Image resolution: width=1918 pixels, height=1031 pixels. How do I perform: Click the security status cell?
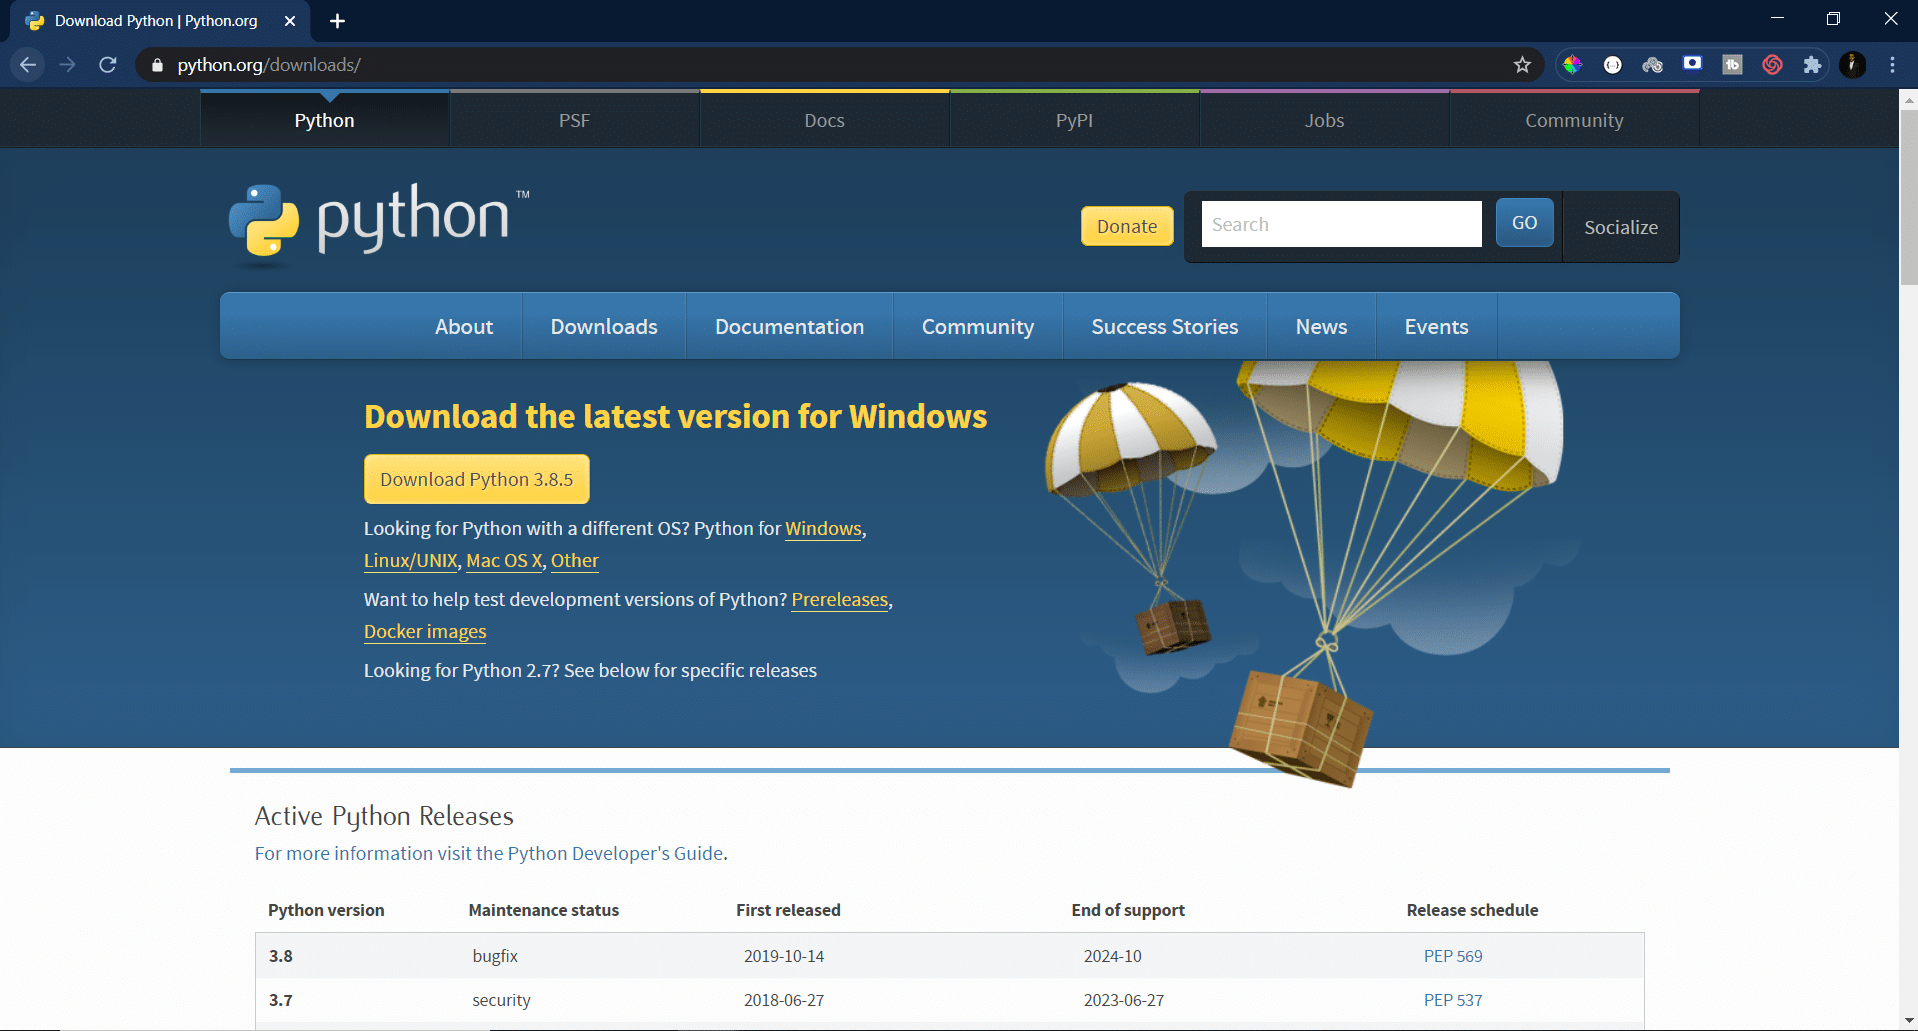pos(501,1000)
